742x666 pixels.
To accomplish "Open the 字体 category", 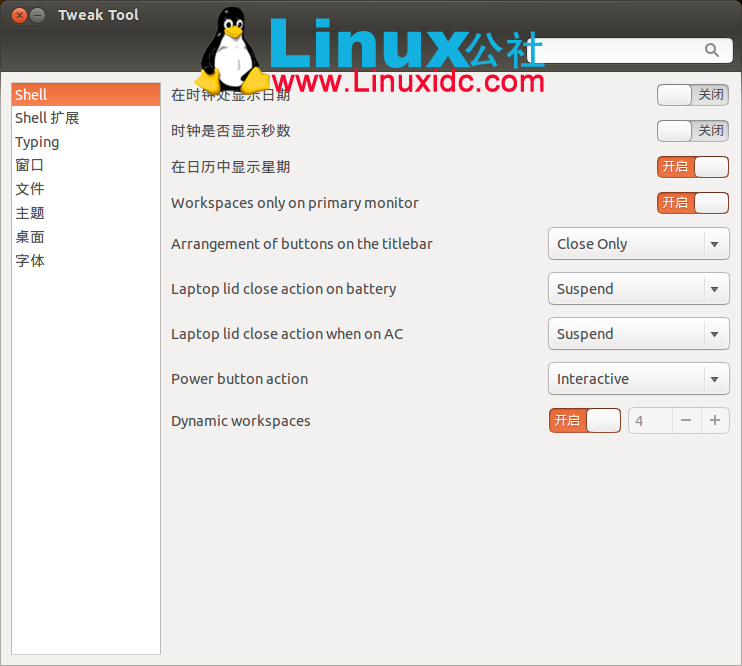I will (x=86, y=260).
